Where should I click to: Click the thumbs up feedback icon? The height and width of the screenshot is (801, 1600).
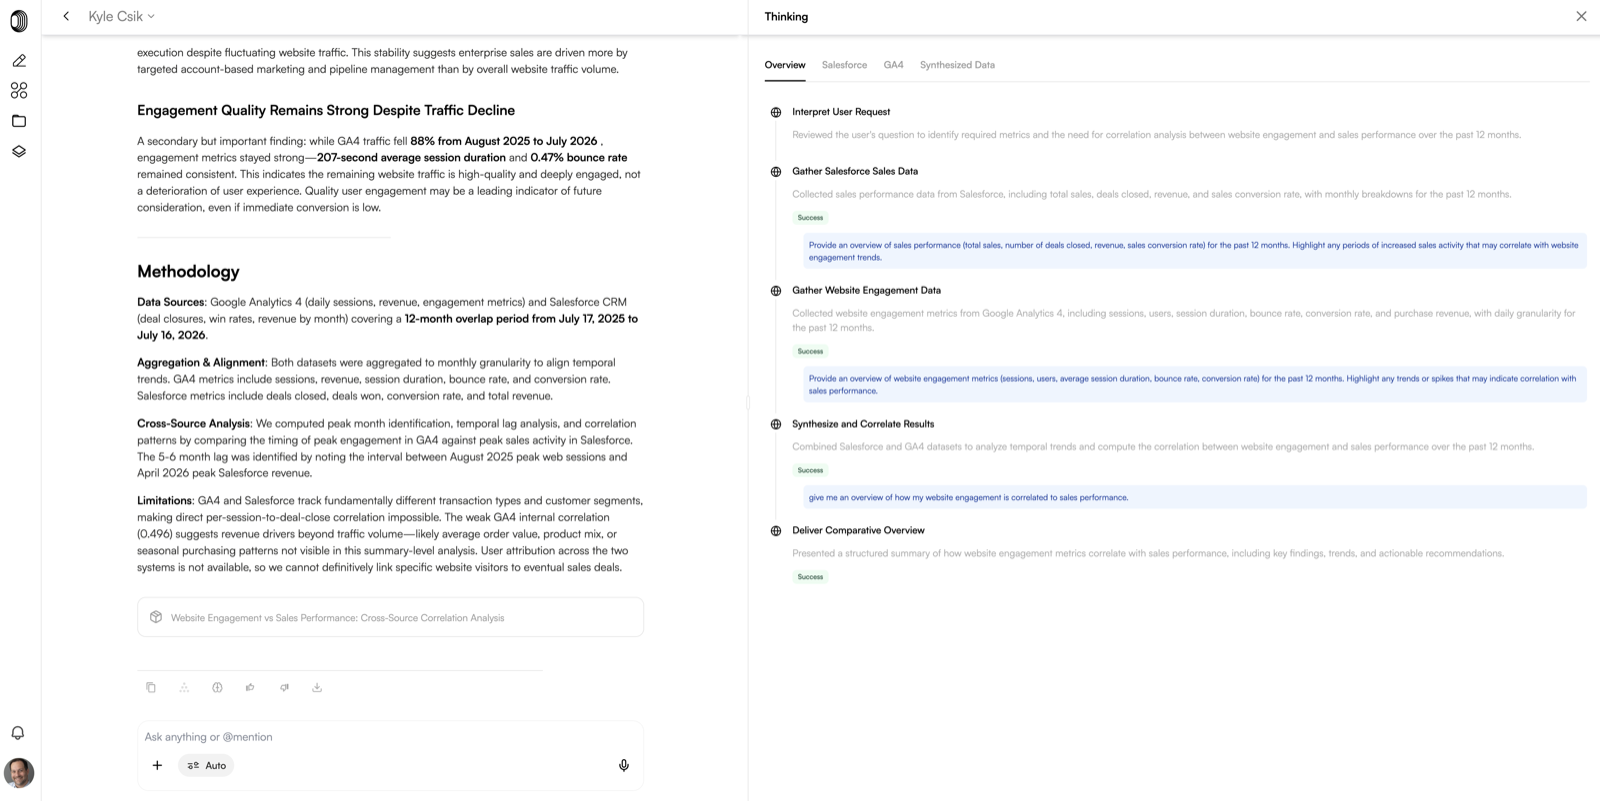(250, 687)
